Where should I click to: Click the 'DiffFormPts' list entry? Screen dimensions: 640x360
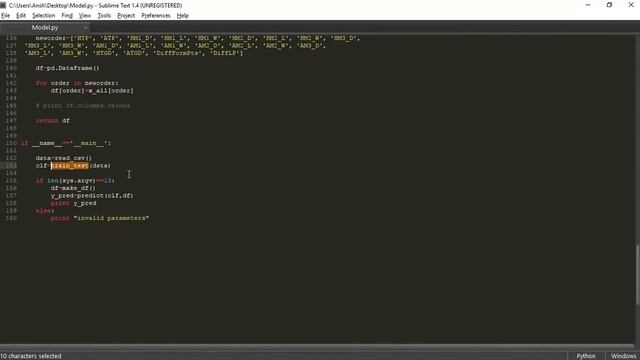179,53
